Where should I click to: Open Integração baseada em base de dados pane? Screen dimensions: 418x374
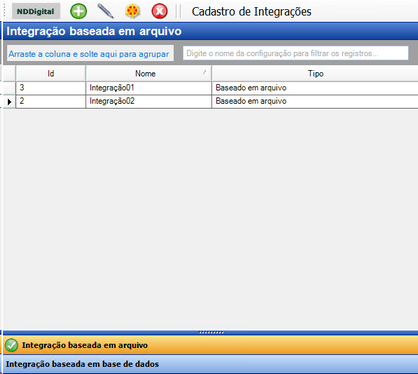[211, 364]
